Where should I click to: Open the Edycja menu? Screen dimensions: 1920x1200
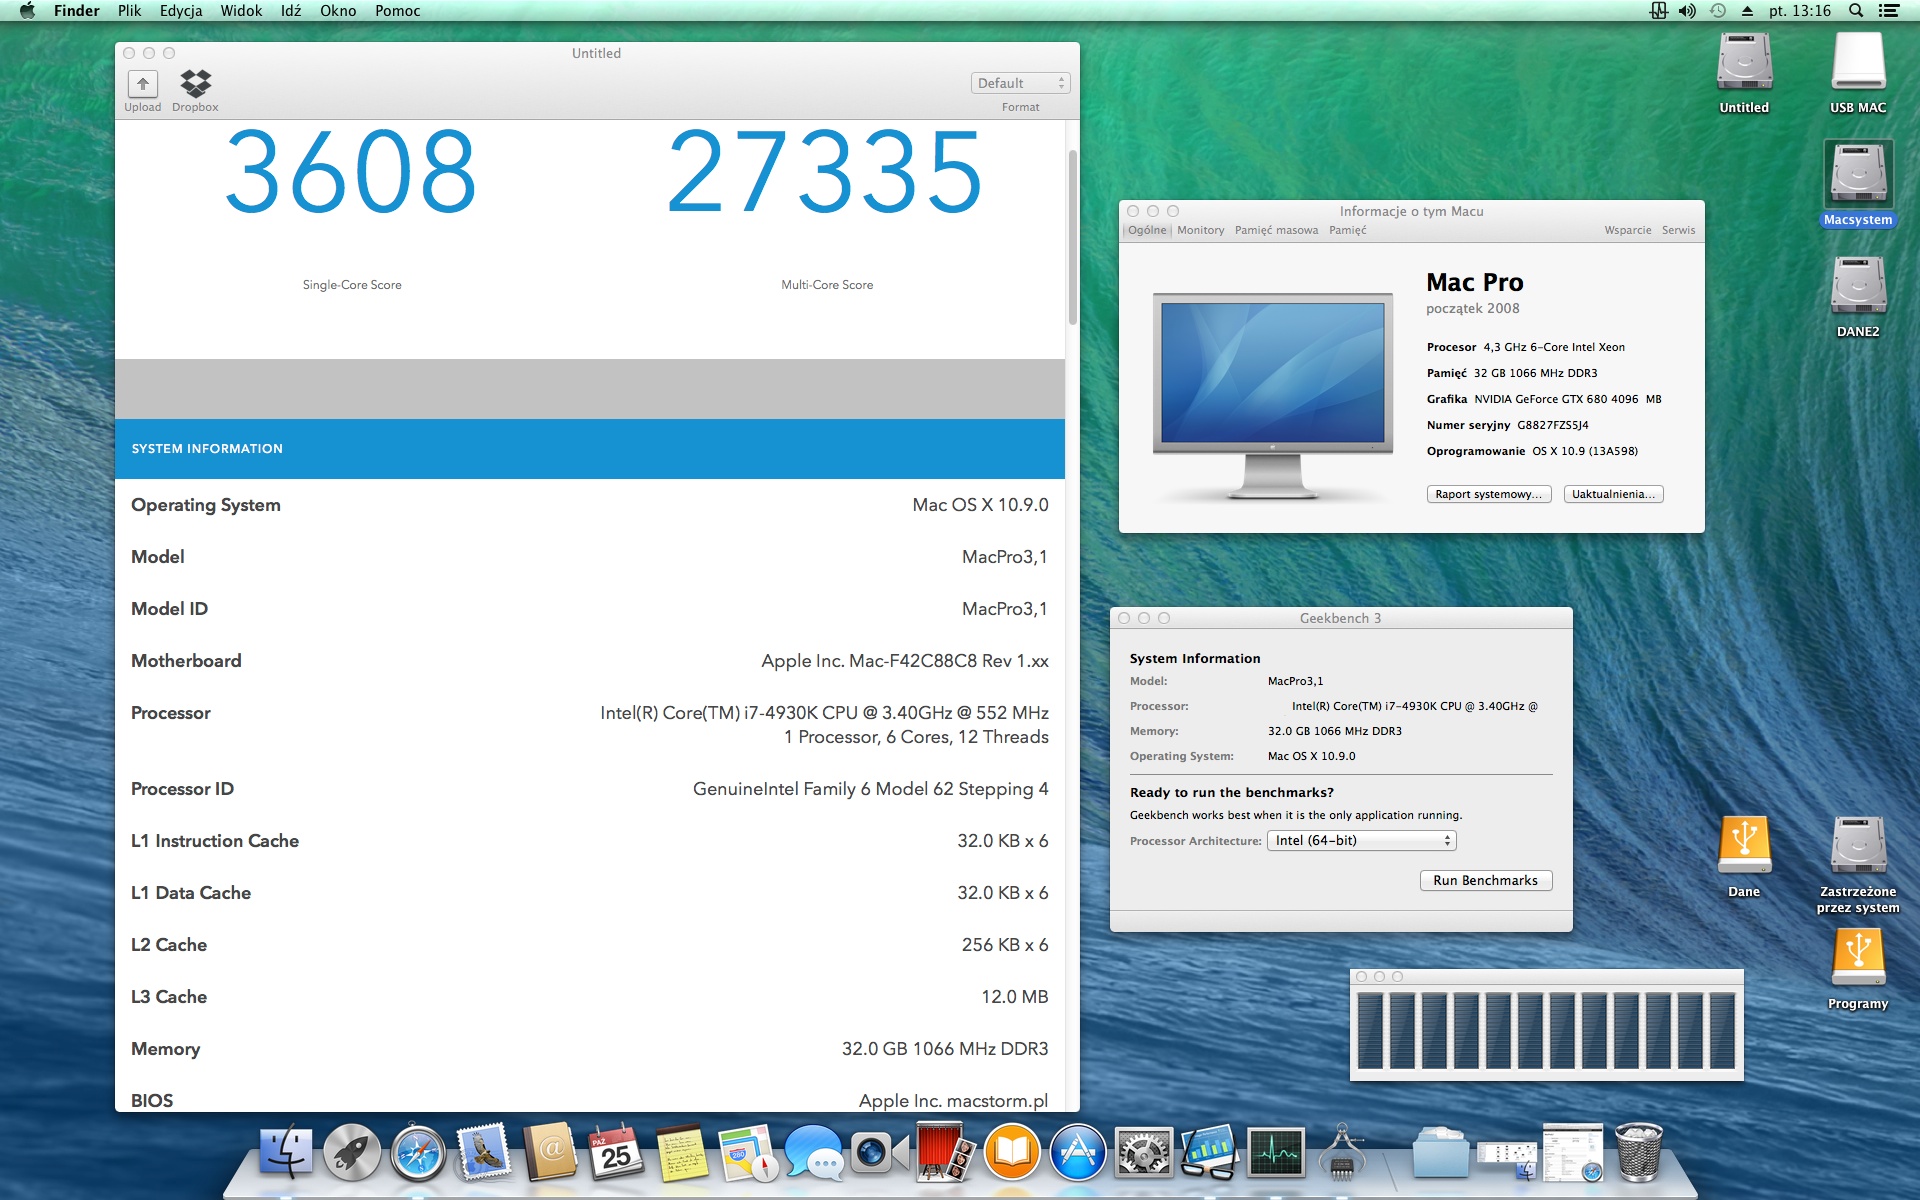click(181, 11)
